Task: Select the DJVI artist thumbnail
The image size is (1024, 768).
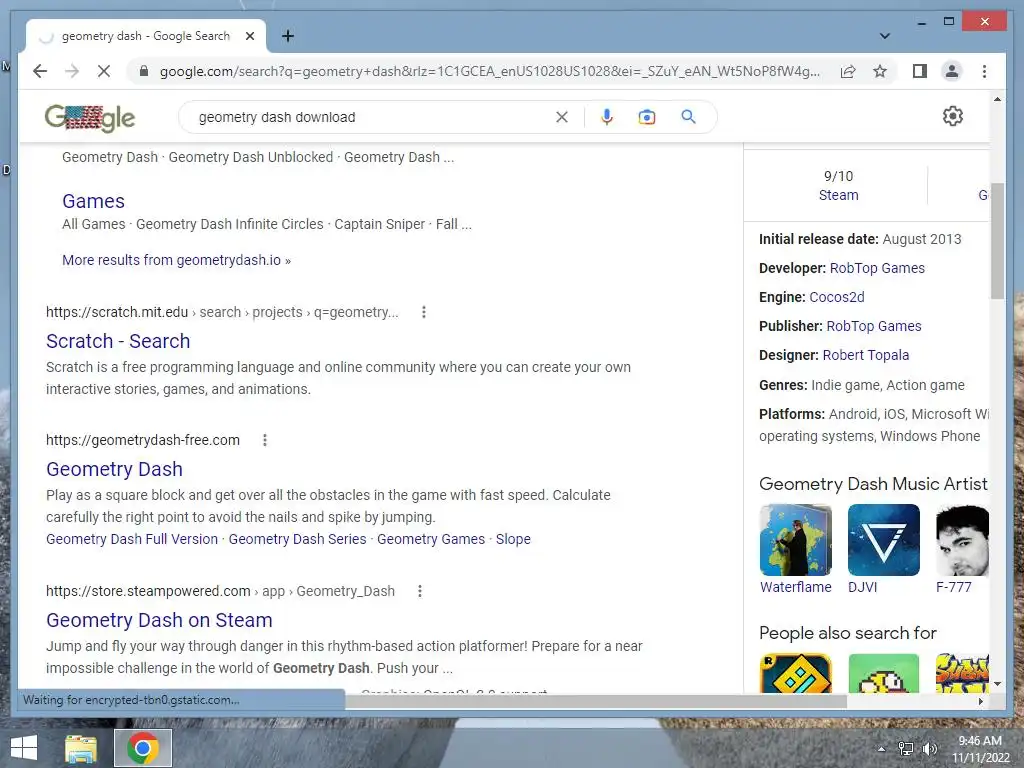Action: pyautogui.click(x=884, y=539)
